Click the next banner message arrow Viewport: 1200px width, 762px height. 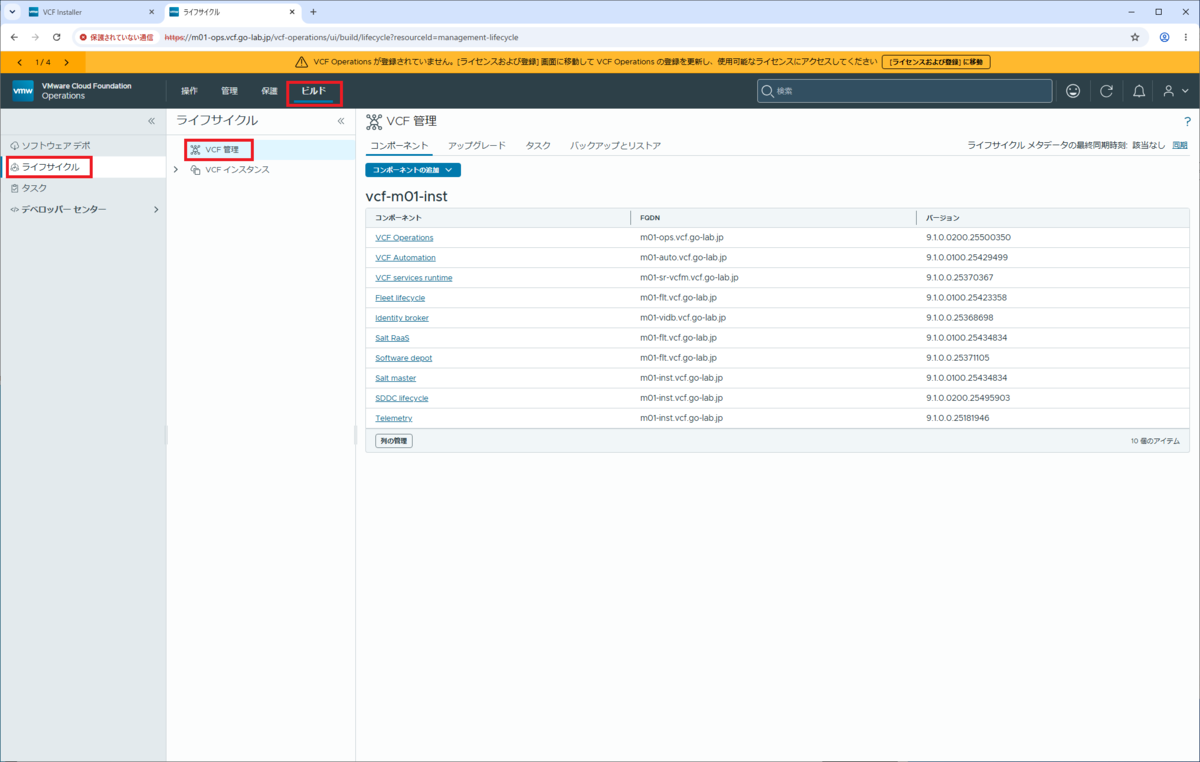tap(66, 62)
